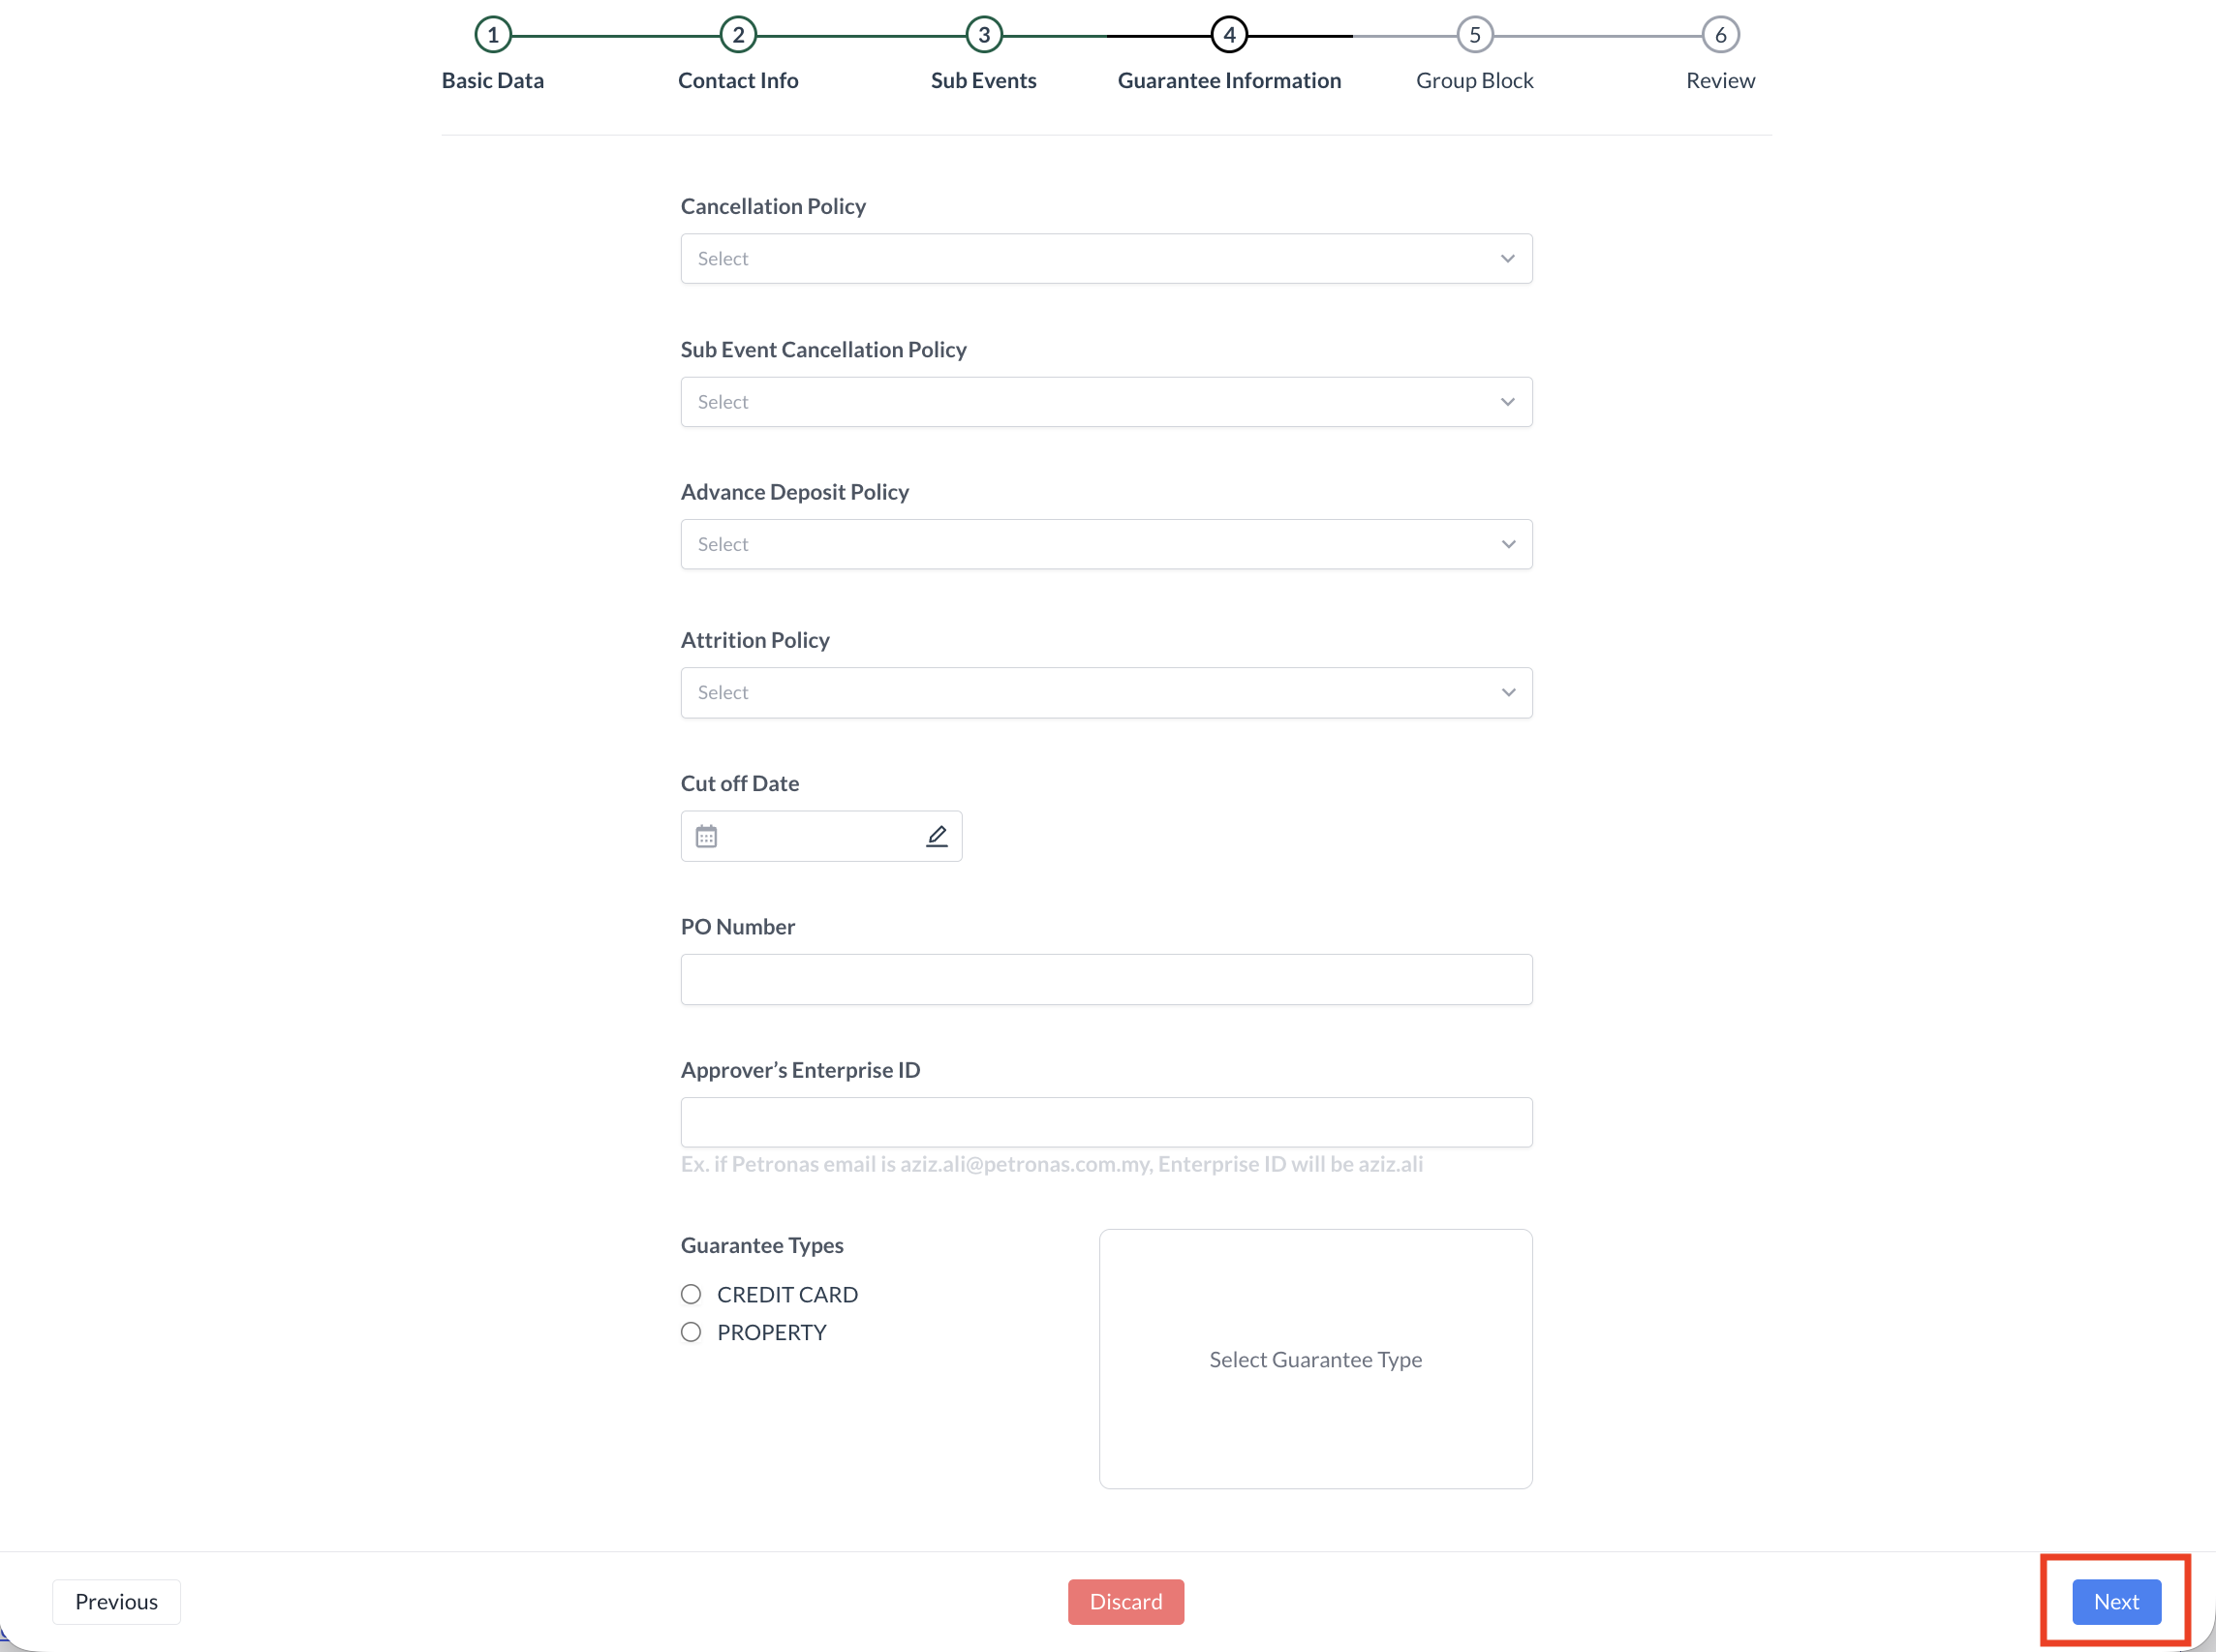Switch to the Review step label

tap(1720, 81)
